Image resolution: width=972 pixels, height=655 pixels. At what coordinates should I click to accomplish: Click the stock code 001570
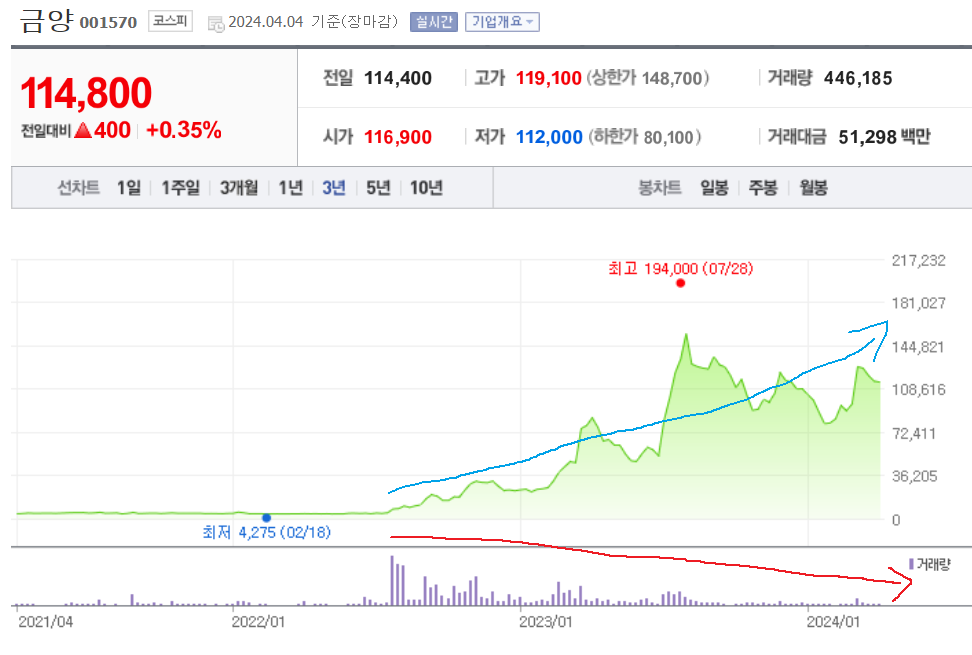pos(108,23)
